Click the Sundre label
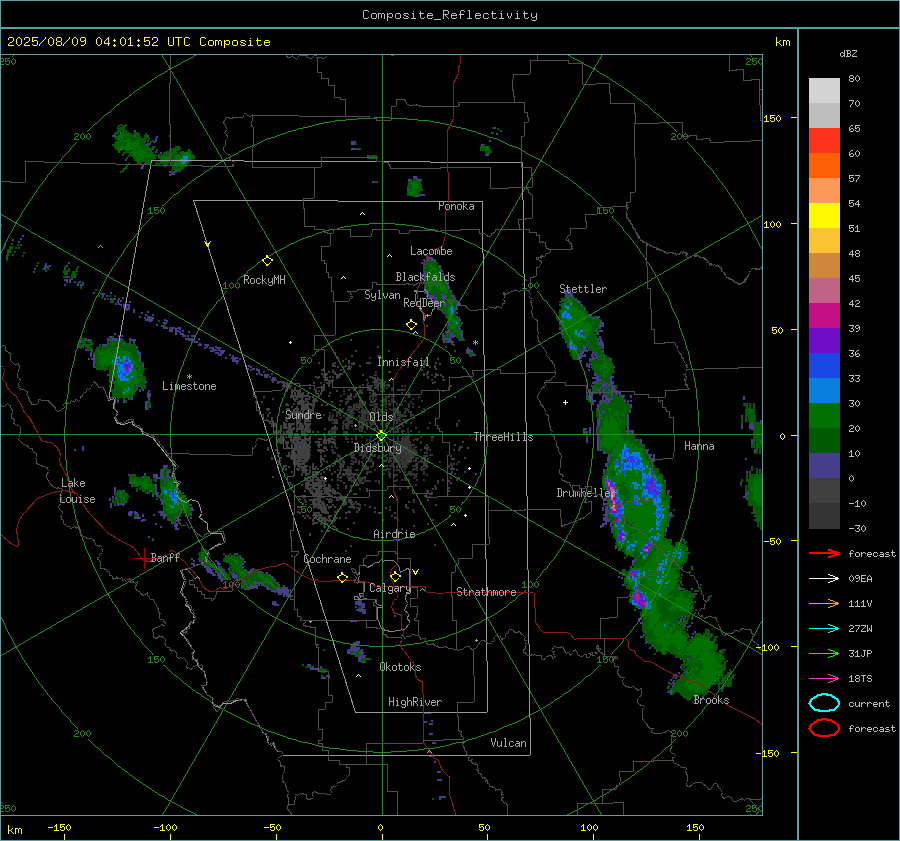Image resolution: width=900 pixels, height=841 pixels. pyautogui.click(x=303, y=414)
